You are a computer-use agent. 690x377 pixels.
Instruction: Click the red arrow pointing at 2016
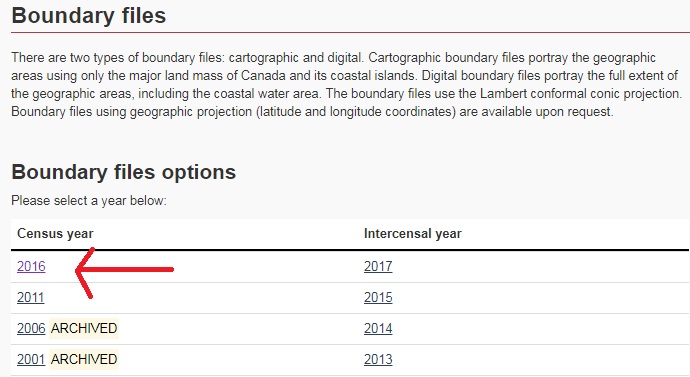click(x=125, y=273)
